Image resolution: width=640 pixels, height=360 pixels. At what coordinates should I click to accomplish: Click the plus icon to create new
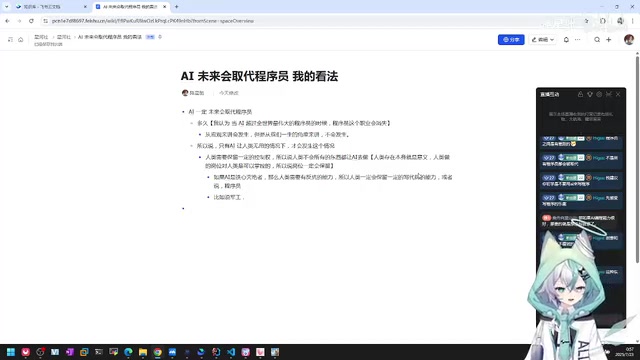pos(609,40)
